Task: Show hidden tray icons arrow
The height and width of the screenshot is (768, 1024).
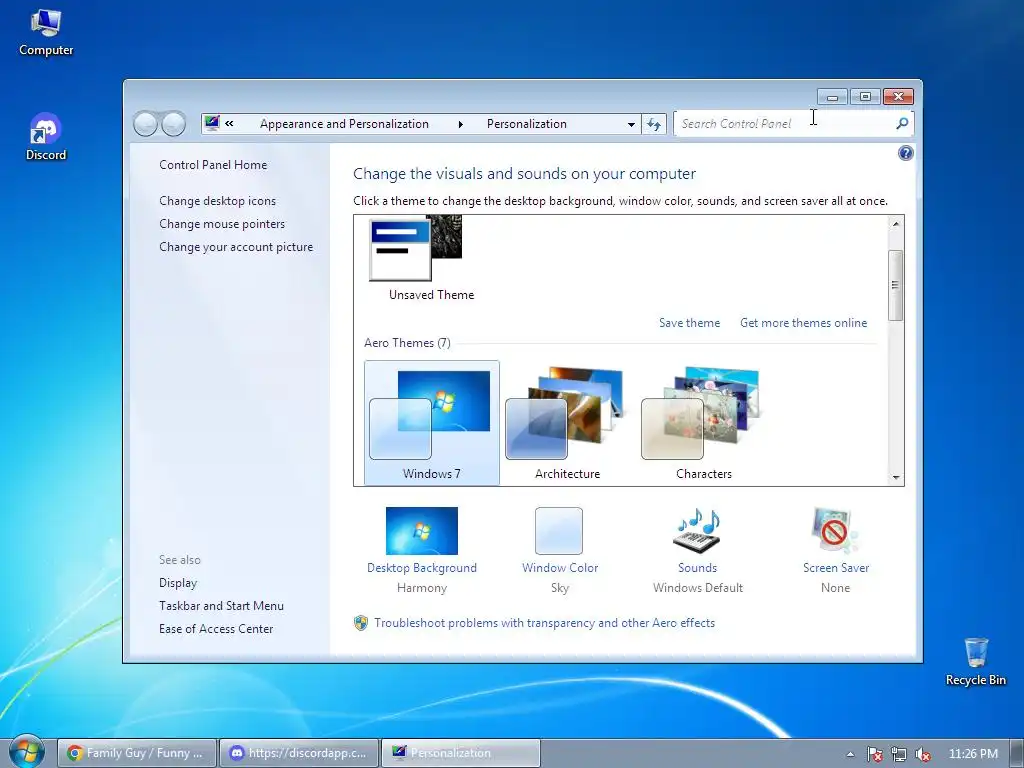Action: (850, 754)
